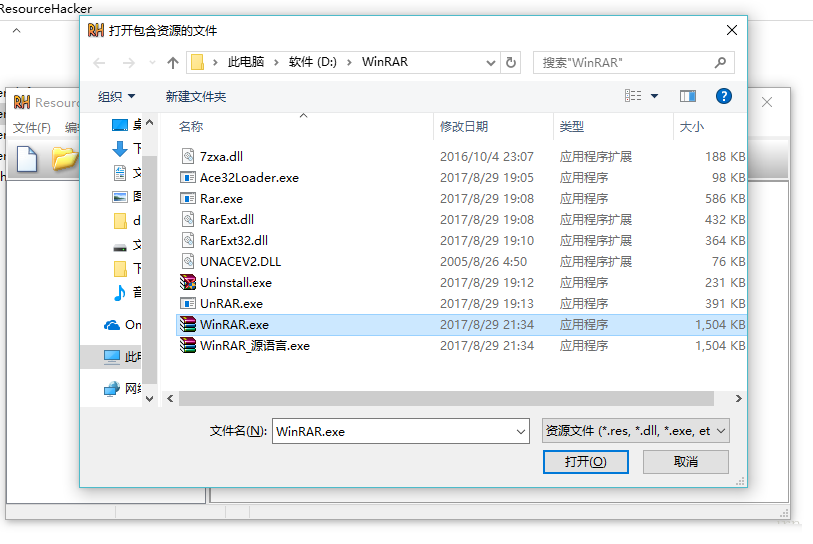Select the Rar.exe file name
Viewport: 813px width, 544px height.
221,199
